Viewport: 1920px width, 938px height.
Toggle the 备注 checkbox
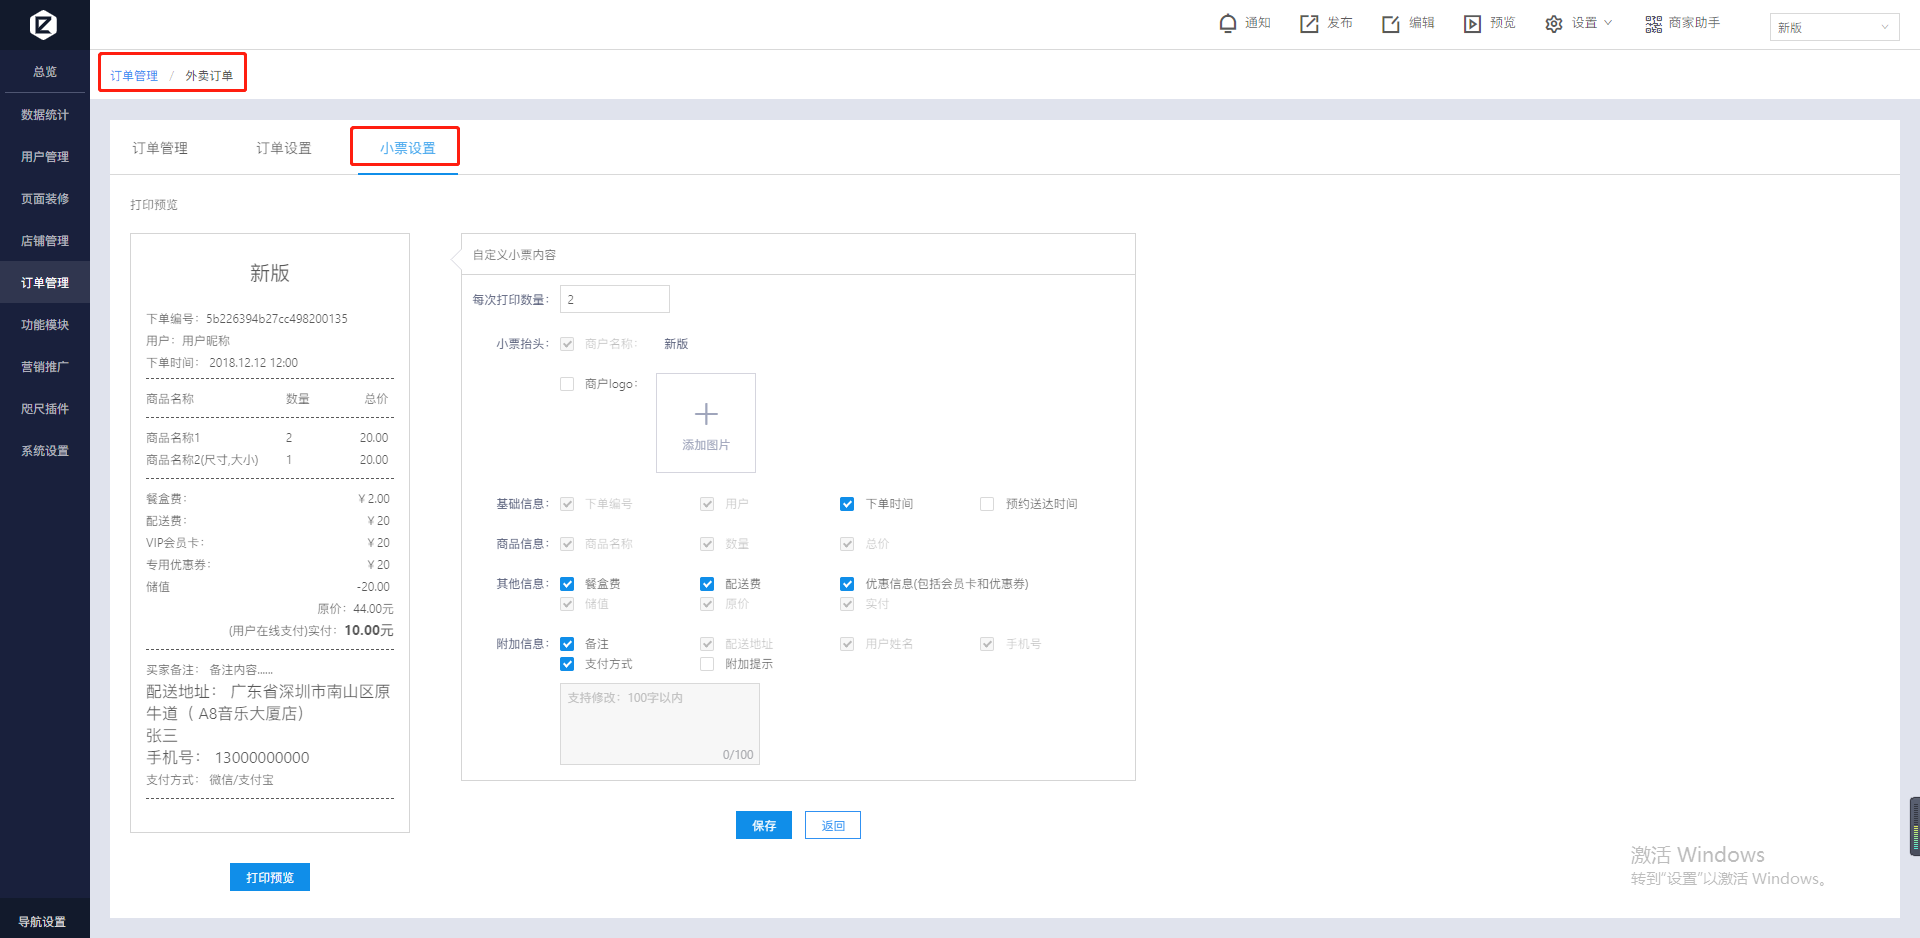click(567, 644)
